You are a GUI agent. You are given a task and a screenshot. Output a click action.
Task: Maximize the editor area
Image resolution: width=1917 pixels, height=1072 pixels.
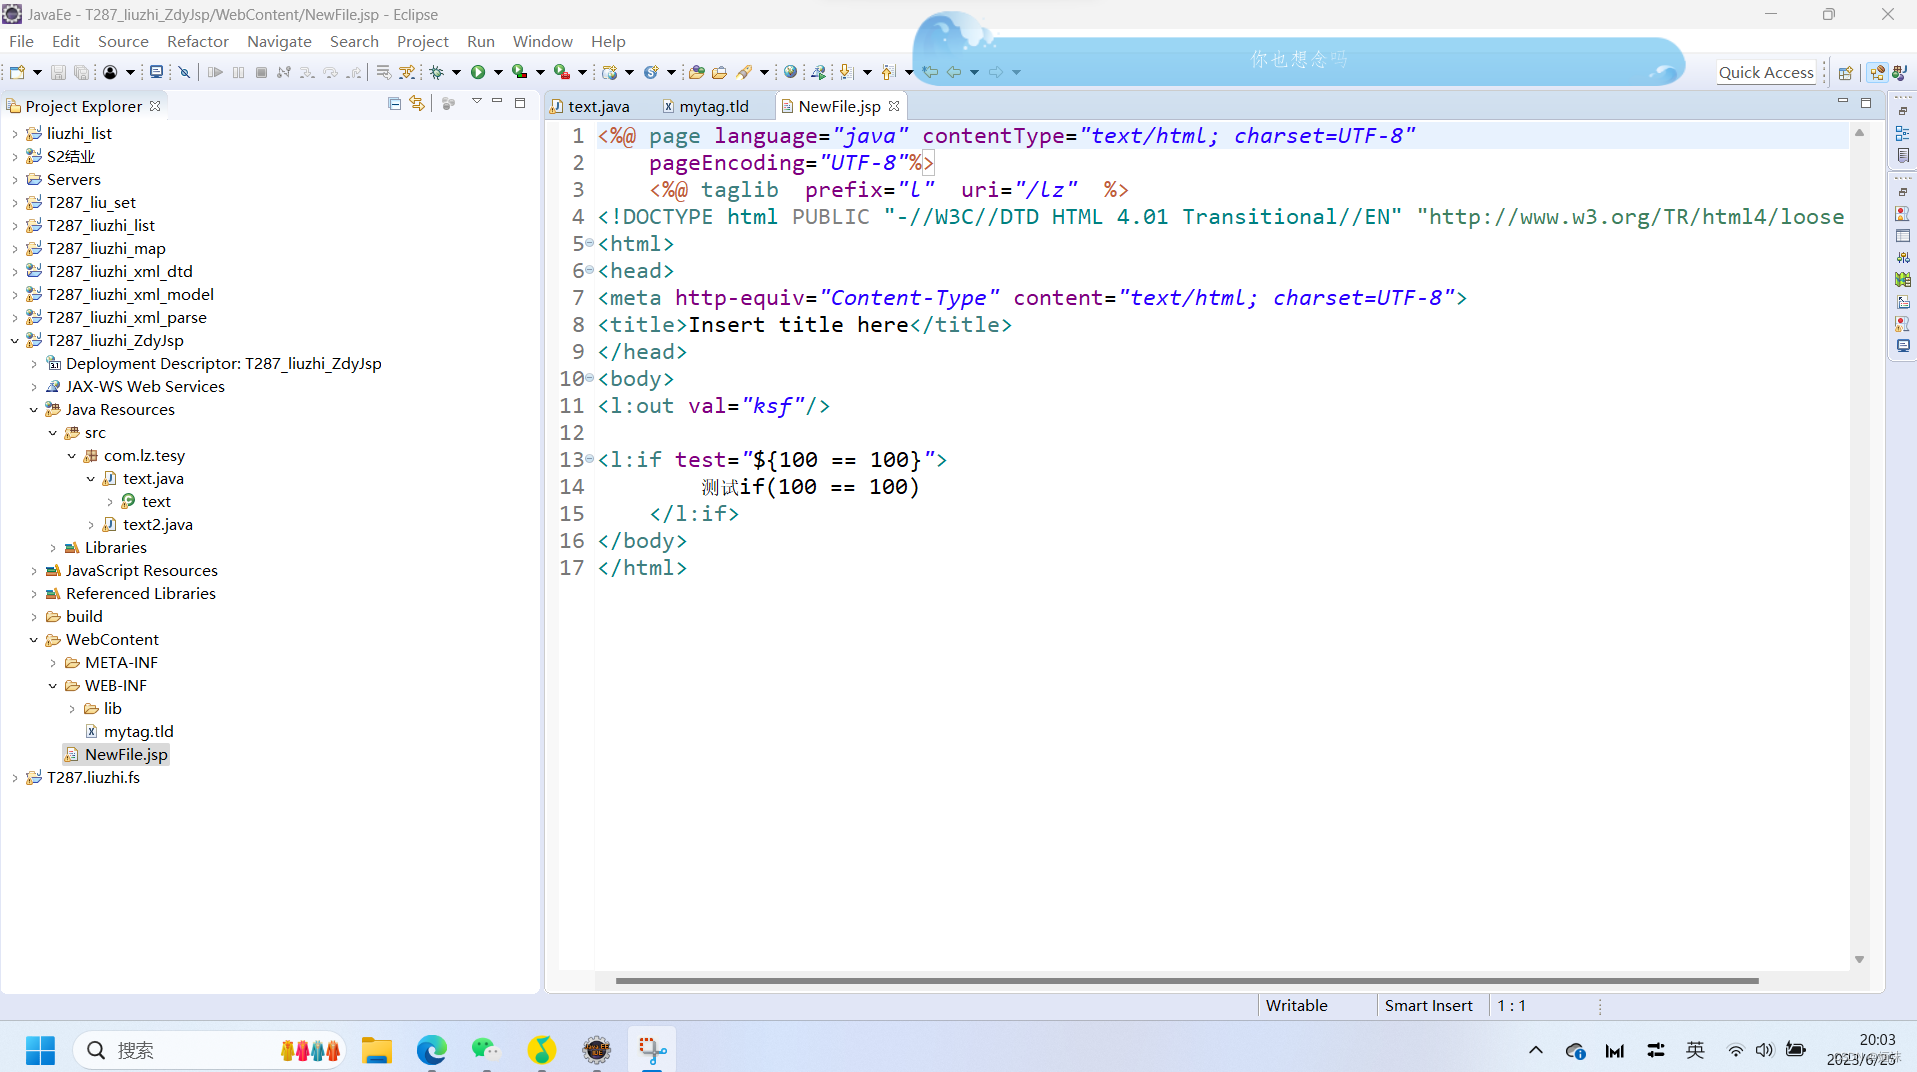click(1866, 103)
